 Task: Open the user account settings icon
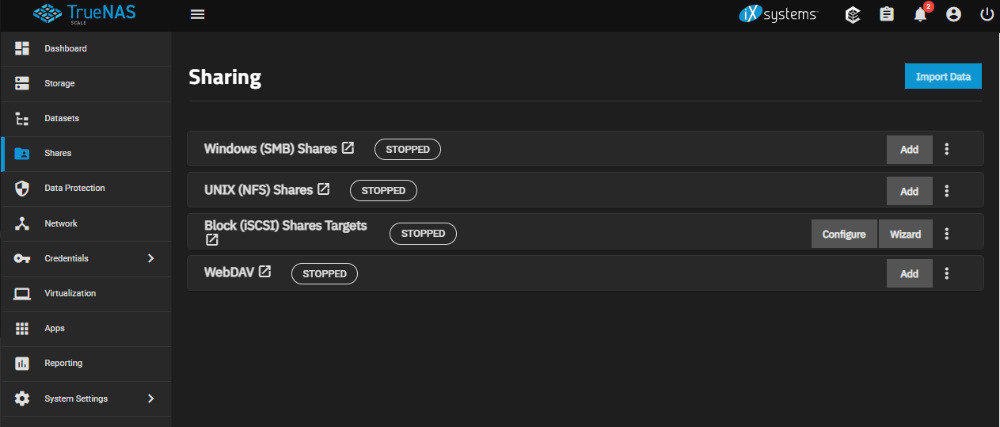953,14
